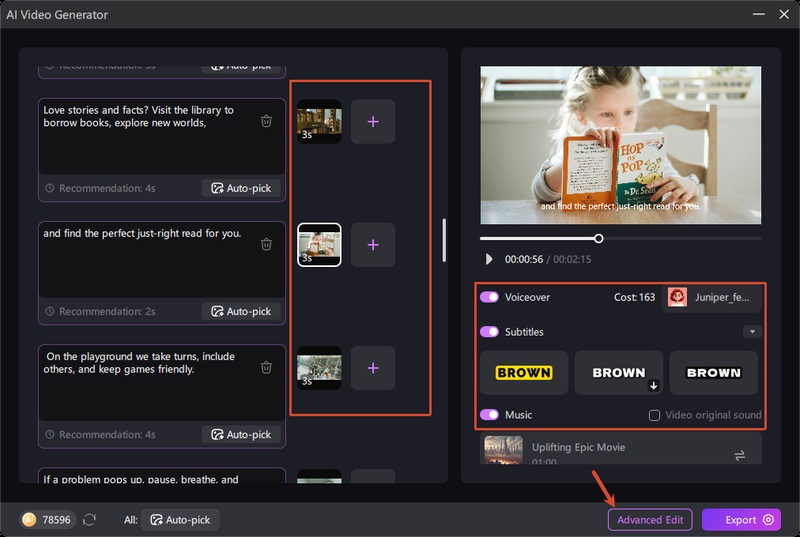Toggle the Music switch
The height and width of the screenshot is (537, 800).
click(x=489, y=415)
